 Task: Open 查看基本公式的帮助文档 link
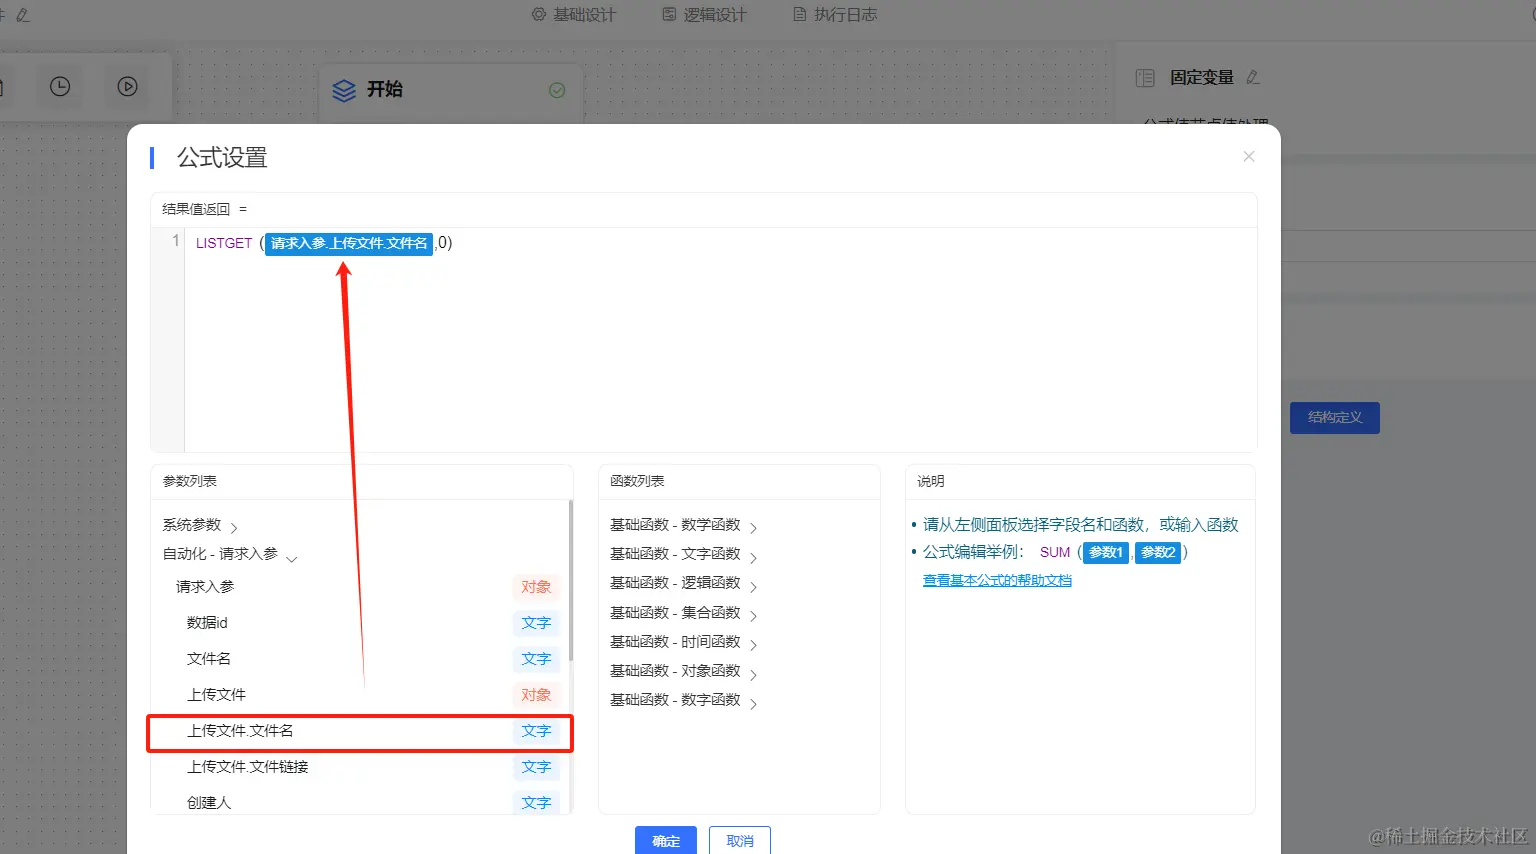[997, 580]
